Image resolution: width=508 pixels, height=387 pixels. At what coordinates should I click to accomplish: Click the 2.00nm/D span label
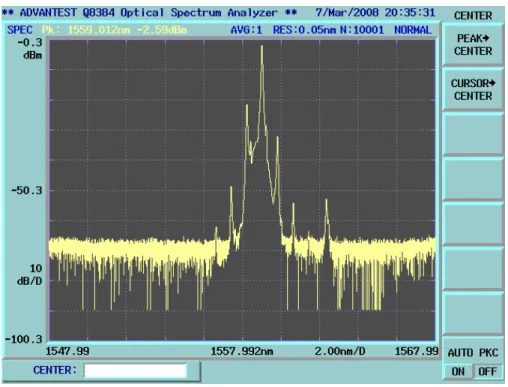(340, 351)
